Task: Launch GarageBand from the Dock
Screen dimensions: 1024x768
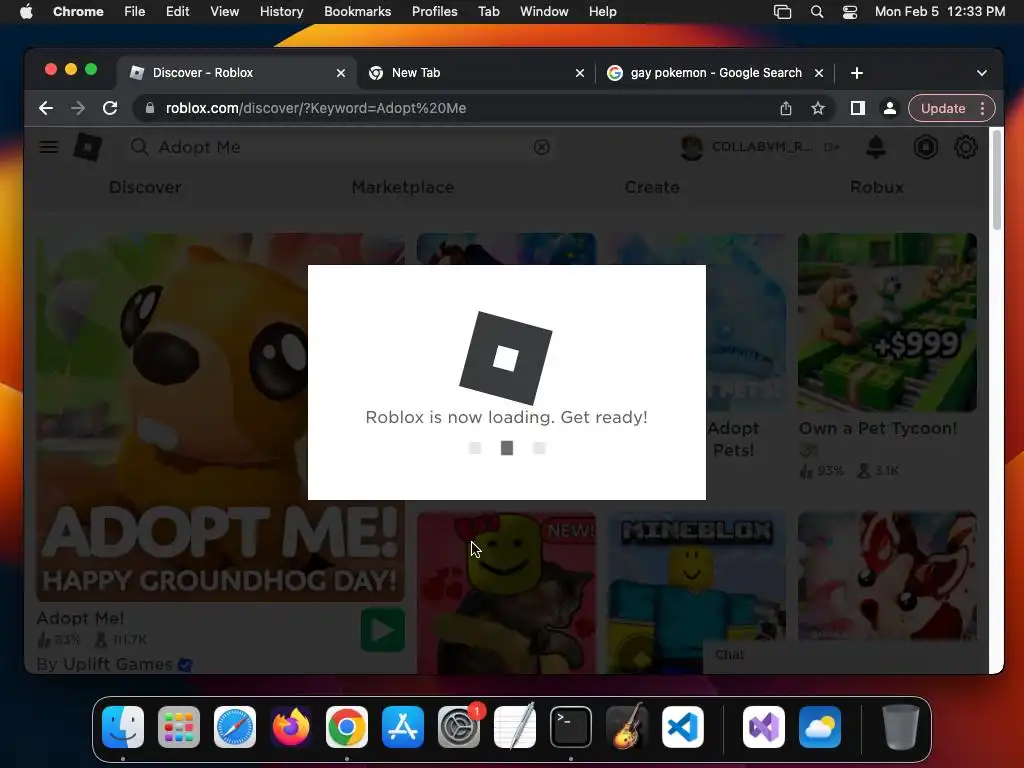Action: (x=627, y=727)
